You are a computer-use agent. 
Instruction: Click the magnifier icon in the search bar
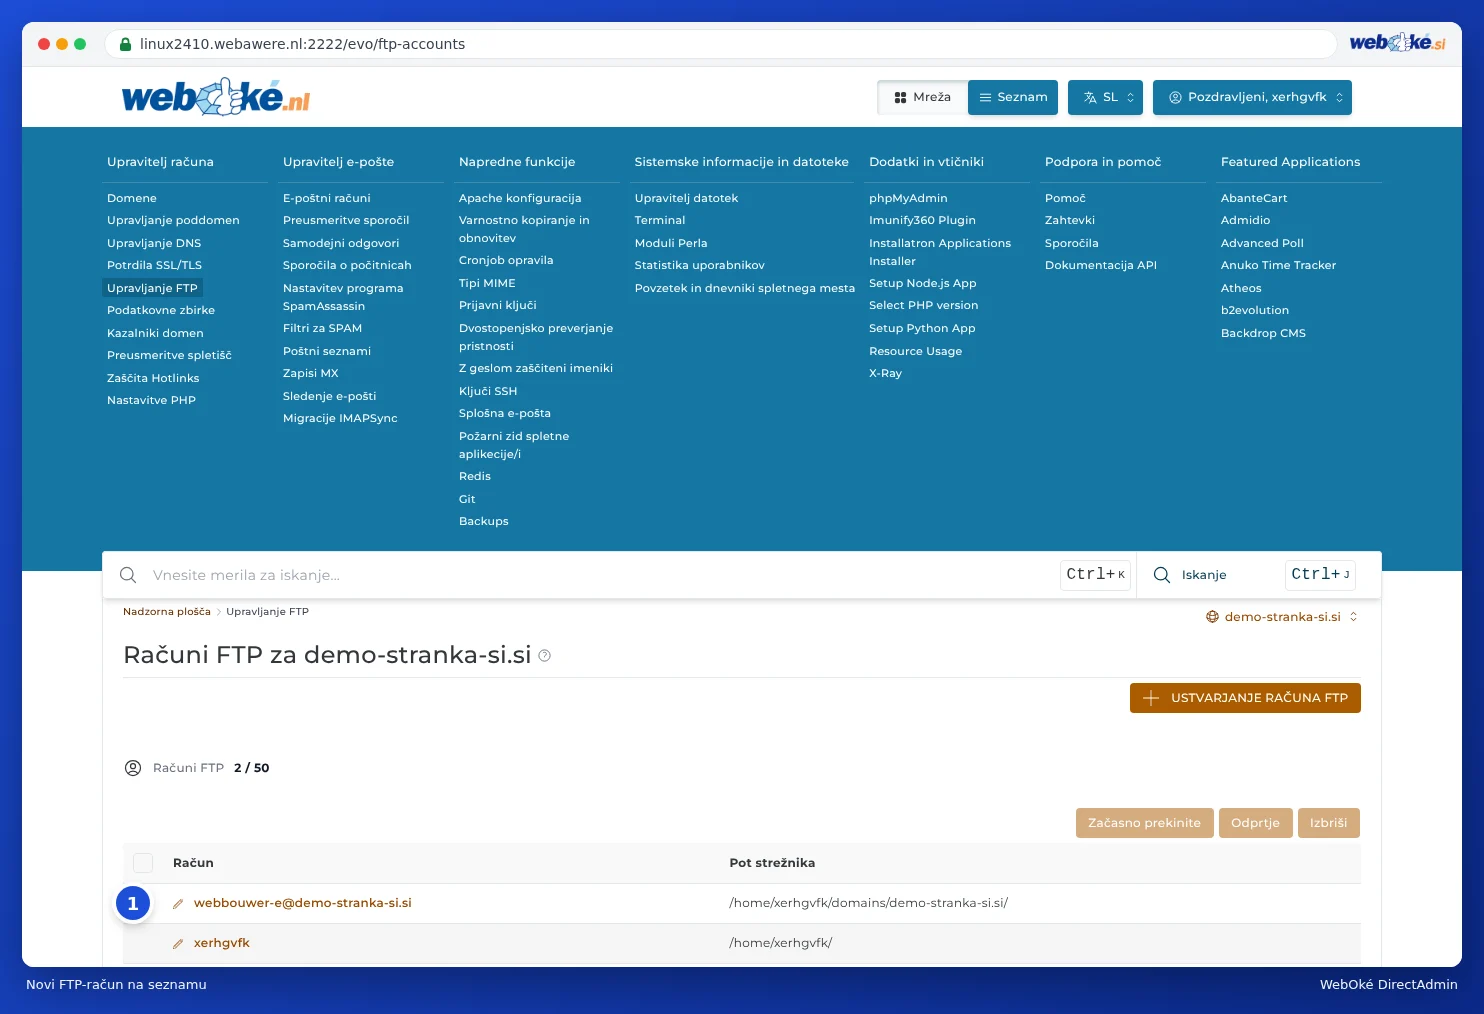(128, 575)
